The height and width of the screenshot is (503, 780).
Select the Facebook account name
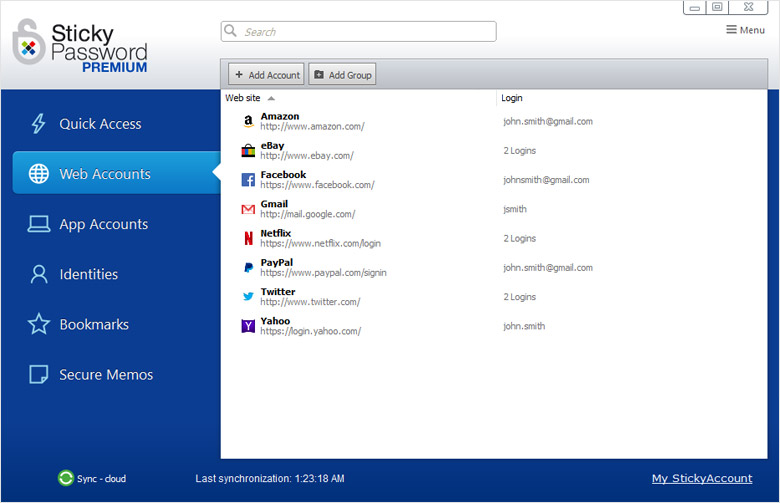pos(283,175)
